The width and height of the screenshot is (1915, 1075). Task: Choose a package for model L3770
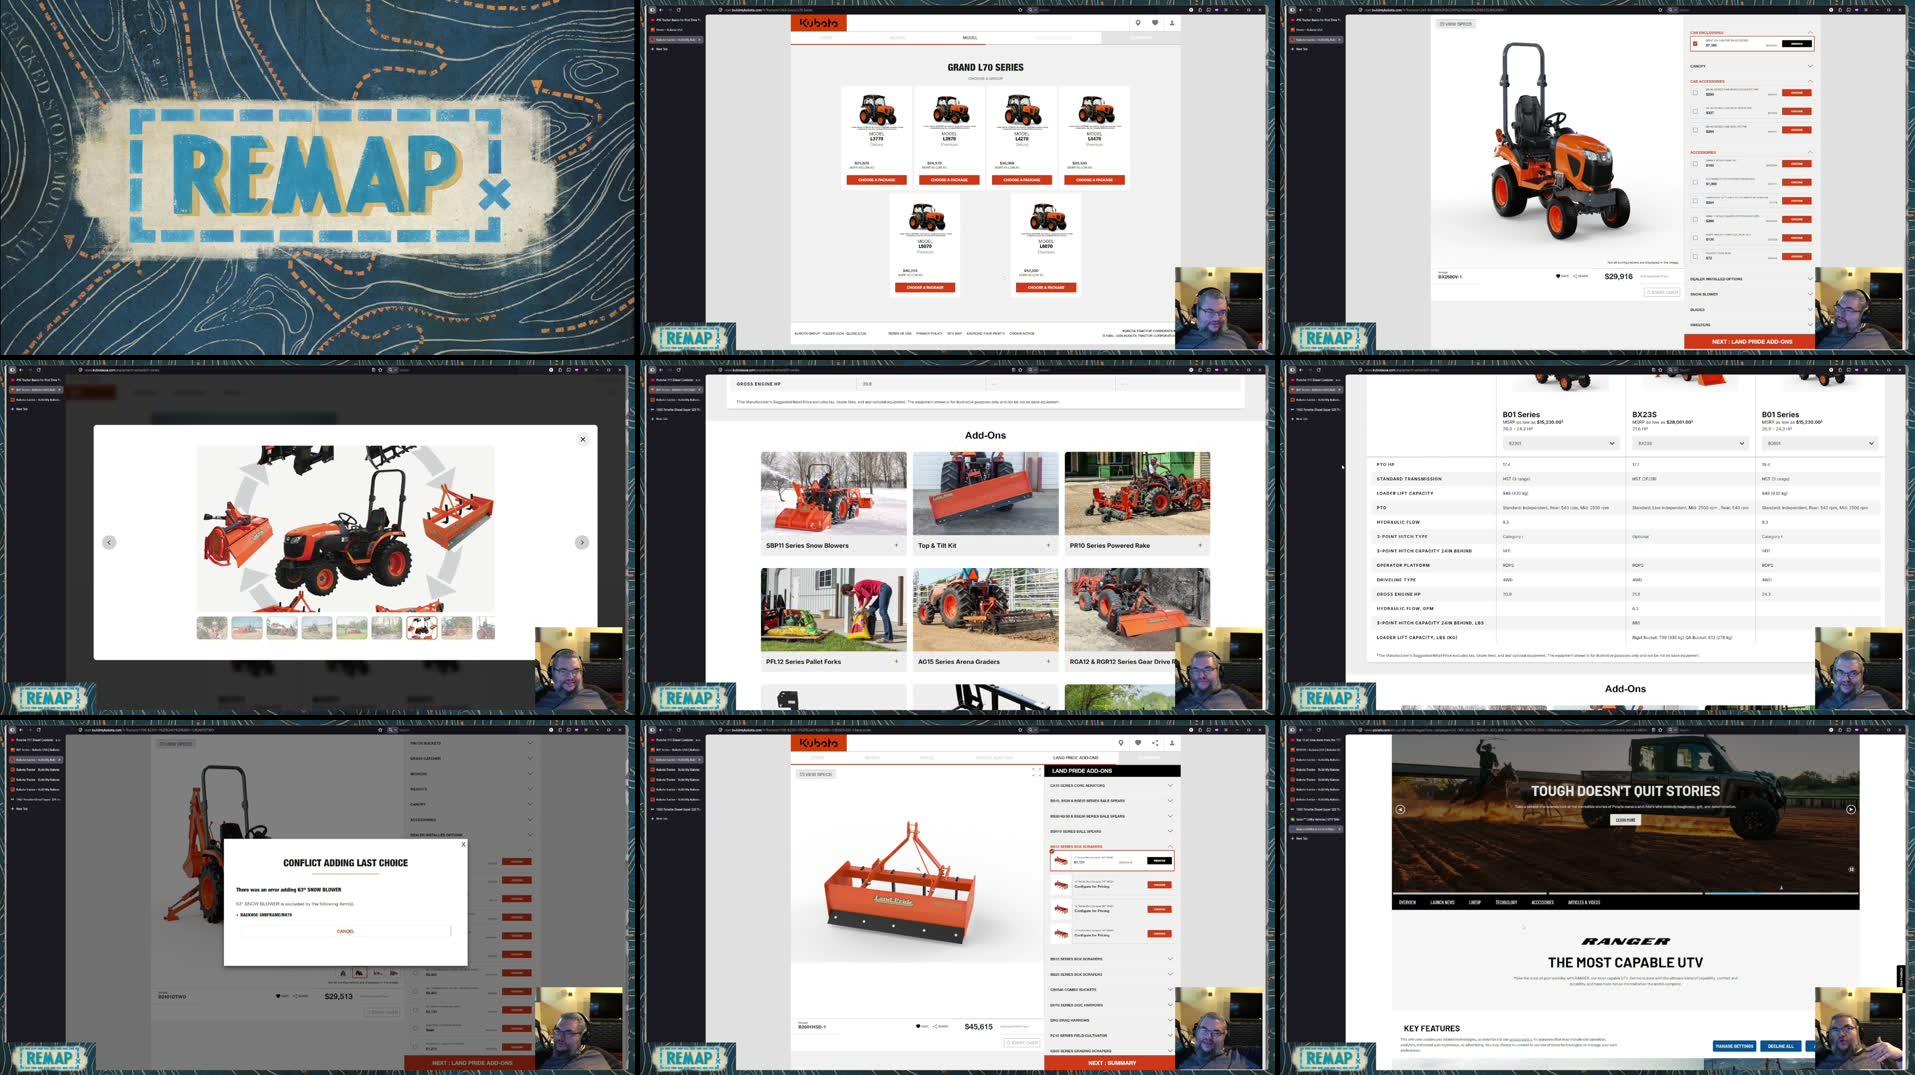click(x=877, y=180)
